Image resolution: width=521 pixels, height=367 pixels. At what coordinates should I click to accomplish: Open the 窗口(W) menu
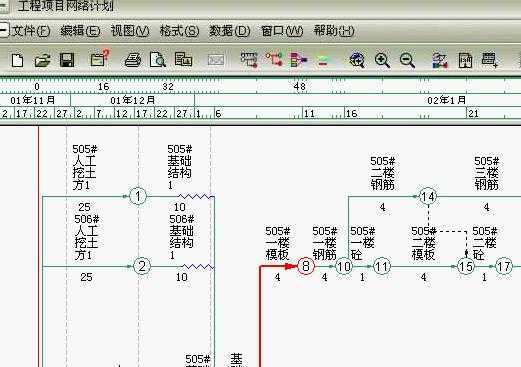pyautogui.click(x=282, y=31)
